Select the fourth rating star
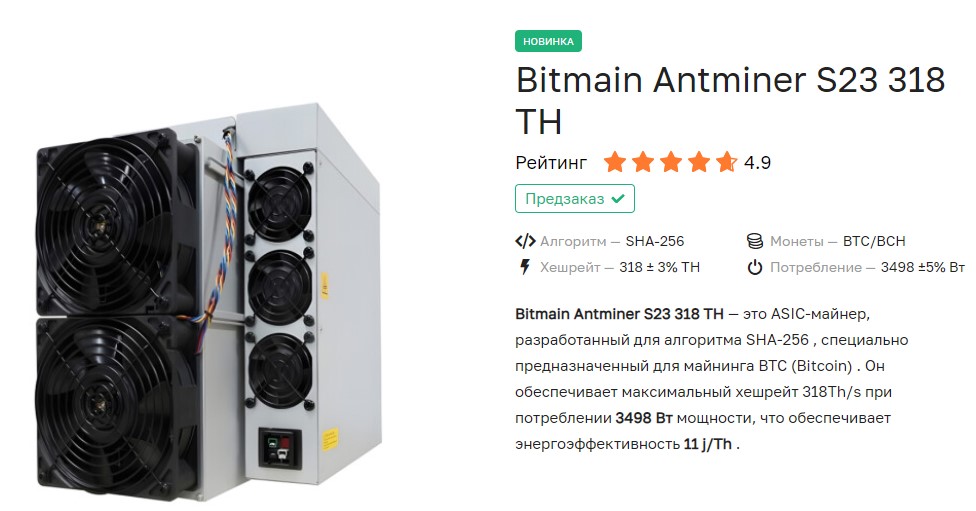The width and height of the screenshot is (976, 511). (698, 162)
